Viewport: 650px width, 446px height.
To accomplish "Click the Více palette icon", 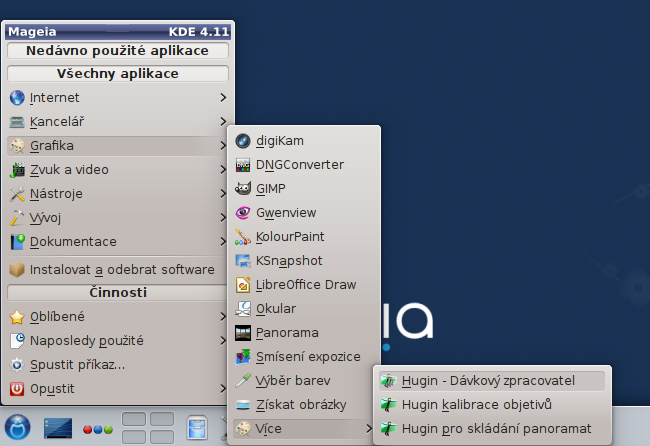I will click(x=243, y=429).
